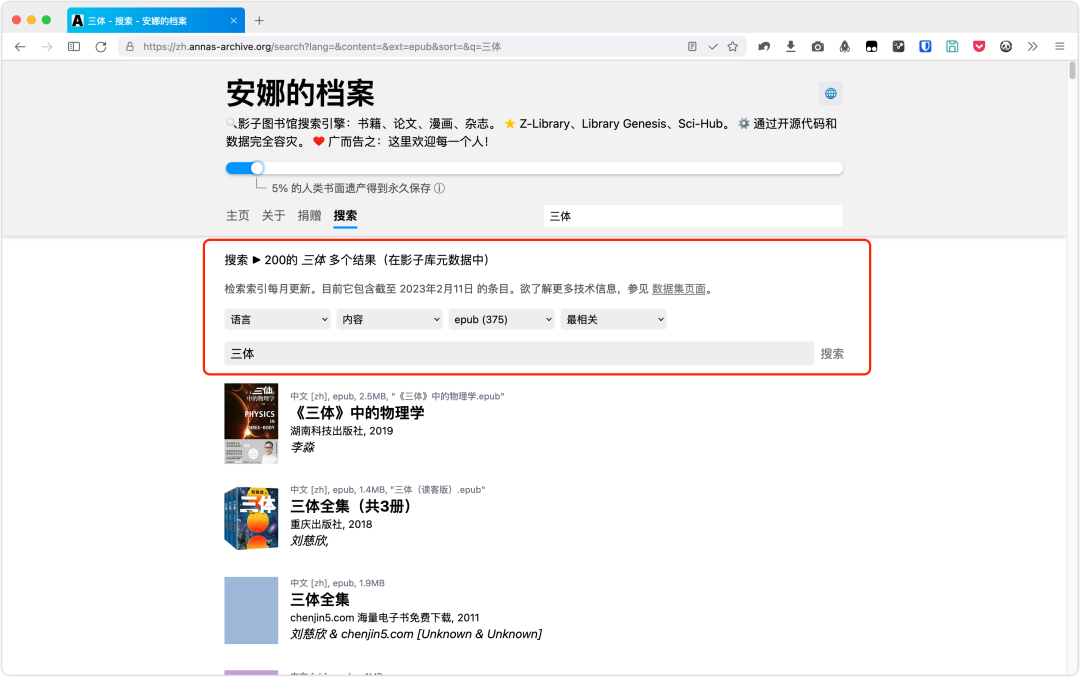The width and height of the screenshot is (1080, 677).
Task: Close the 三体 search tab
Action: pyautogui.click(x=233, y=21)
